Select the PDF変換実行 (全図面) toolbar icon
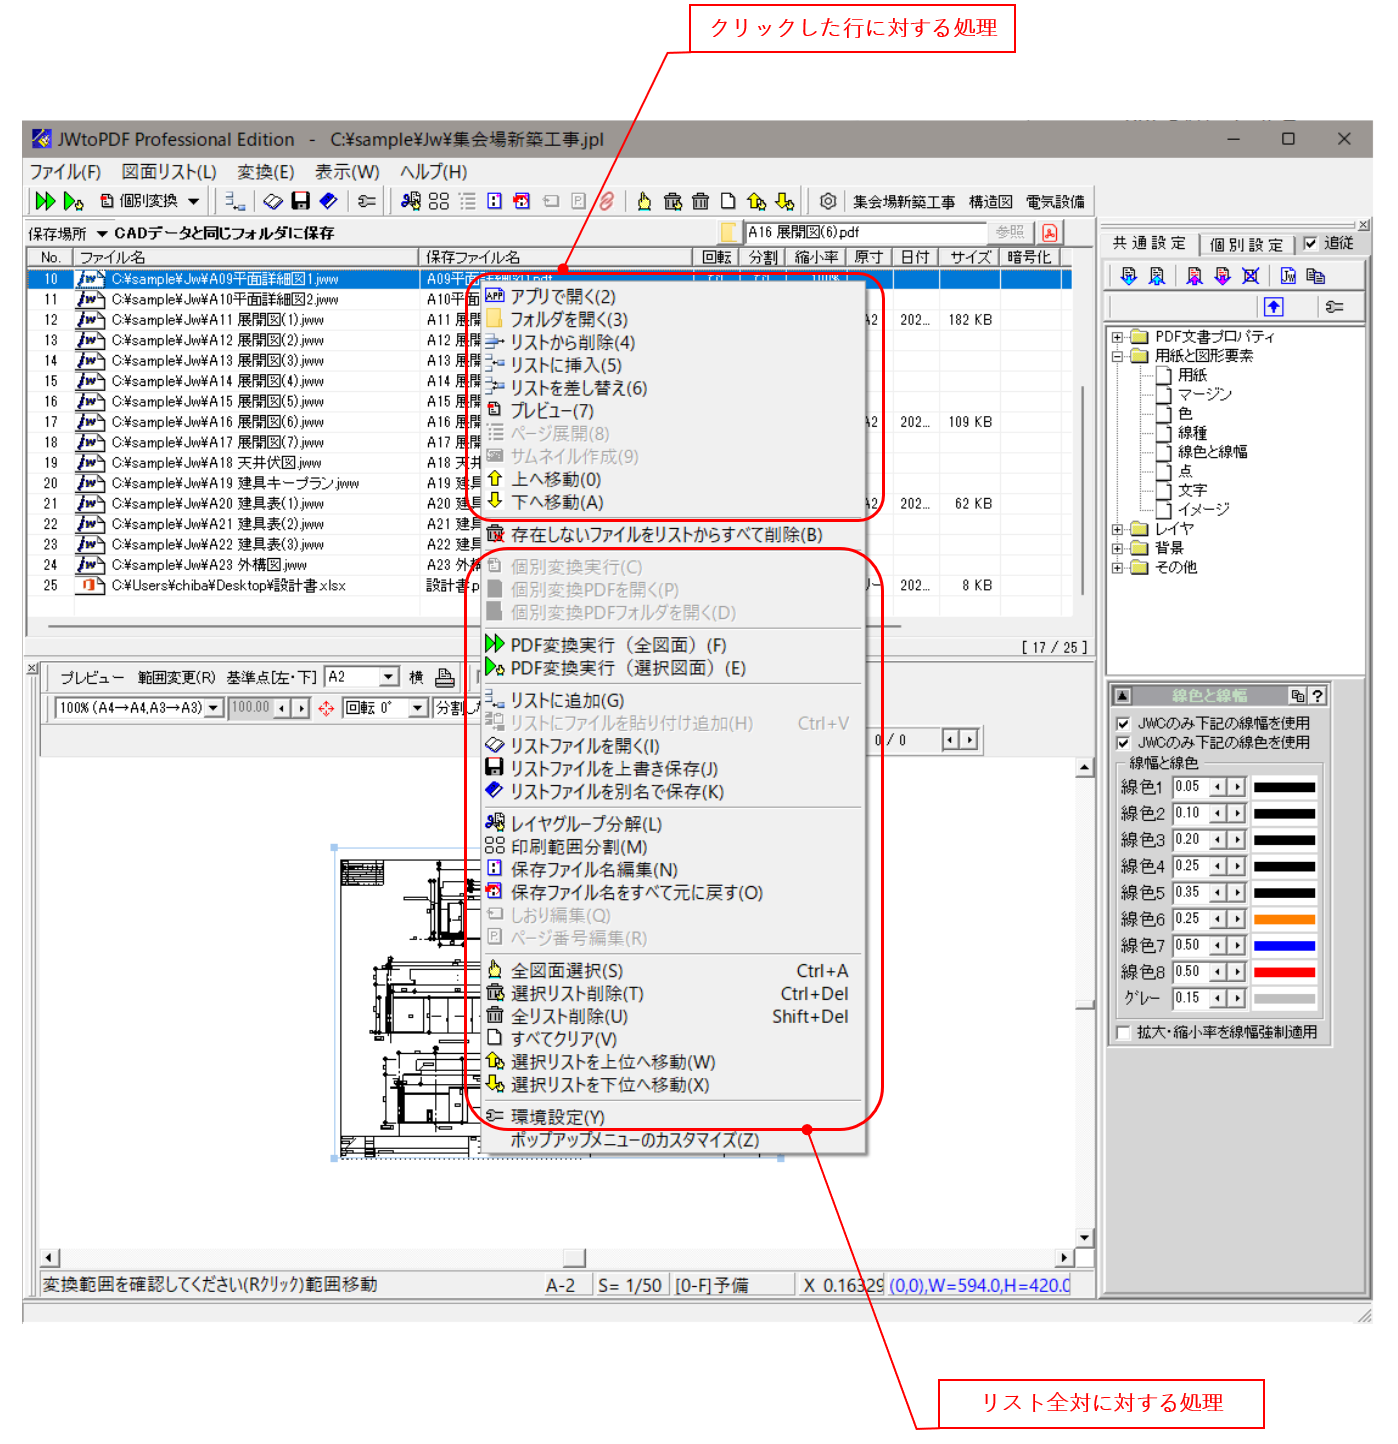 (x=46, y=201)
